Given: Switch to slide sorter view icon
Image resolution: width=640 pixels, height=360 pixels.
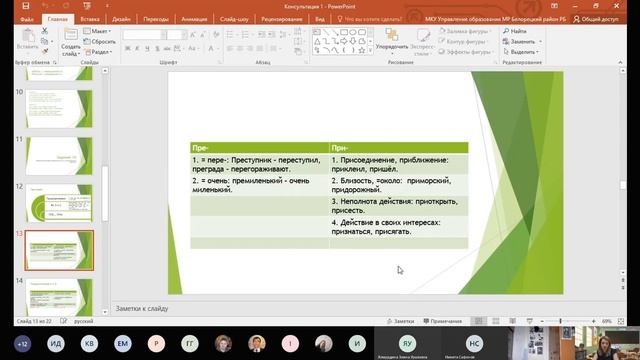Looking at the screenshot, I should 496,321.
